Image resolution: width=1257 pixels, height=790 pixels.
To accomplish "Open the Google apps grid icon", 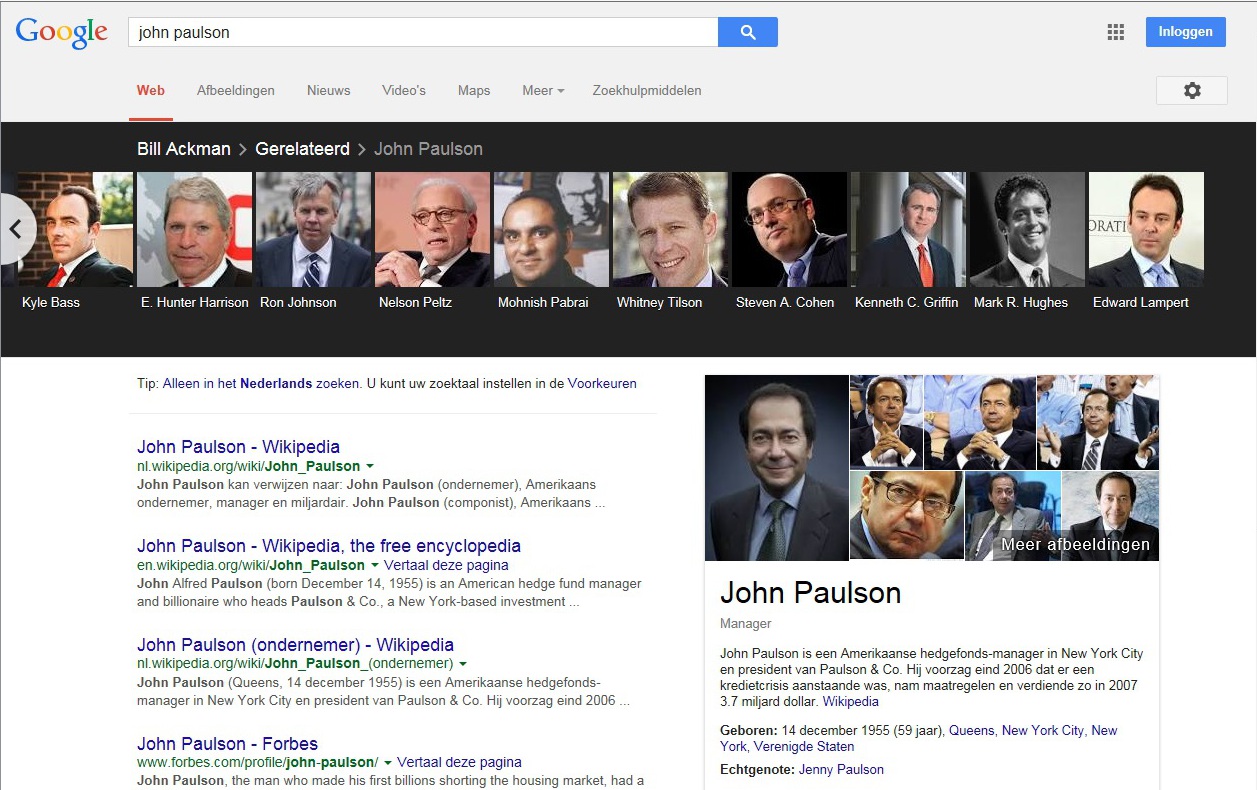I will tap(1116, 32).
